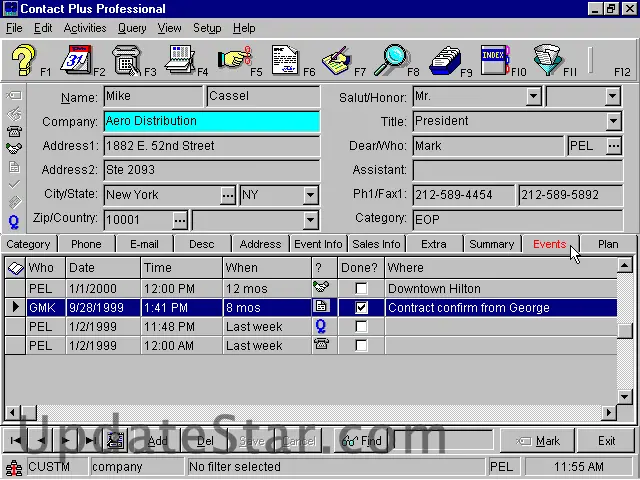Click the magnifying glass search icon (F8)
Screen dimensions: 640x480
point(391,60)
